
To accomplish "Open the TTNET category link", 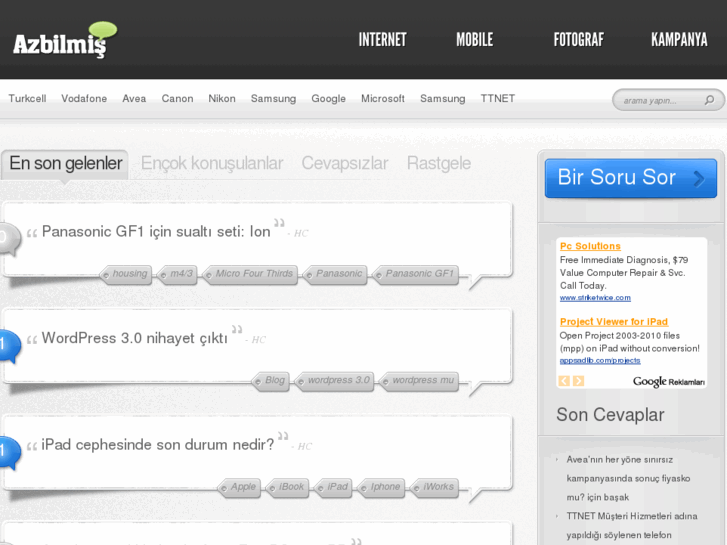I will [497, 98].
